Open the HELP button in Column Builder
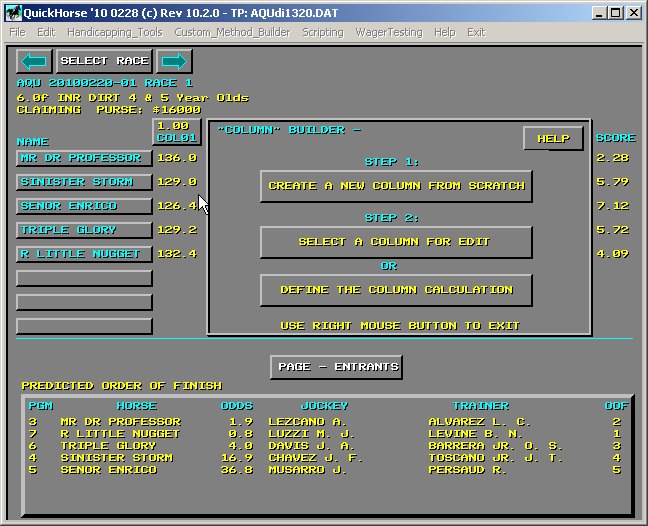This screenshot has height=526, width=648. [553, 139]
